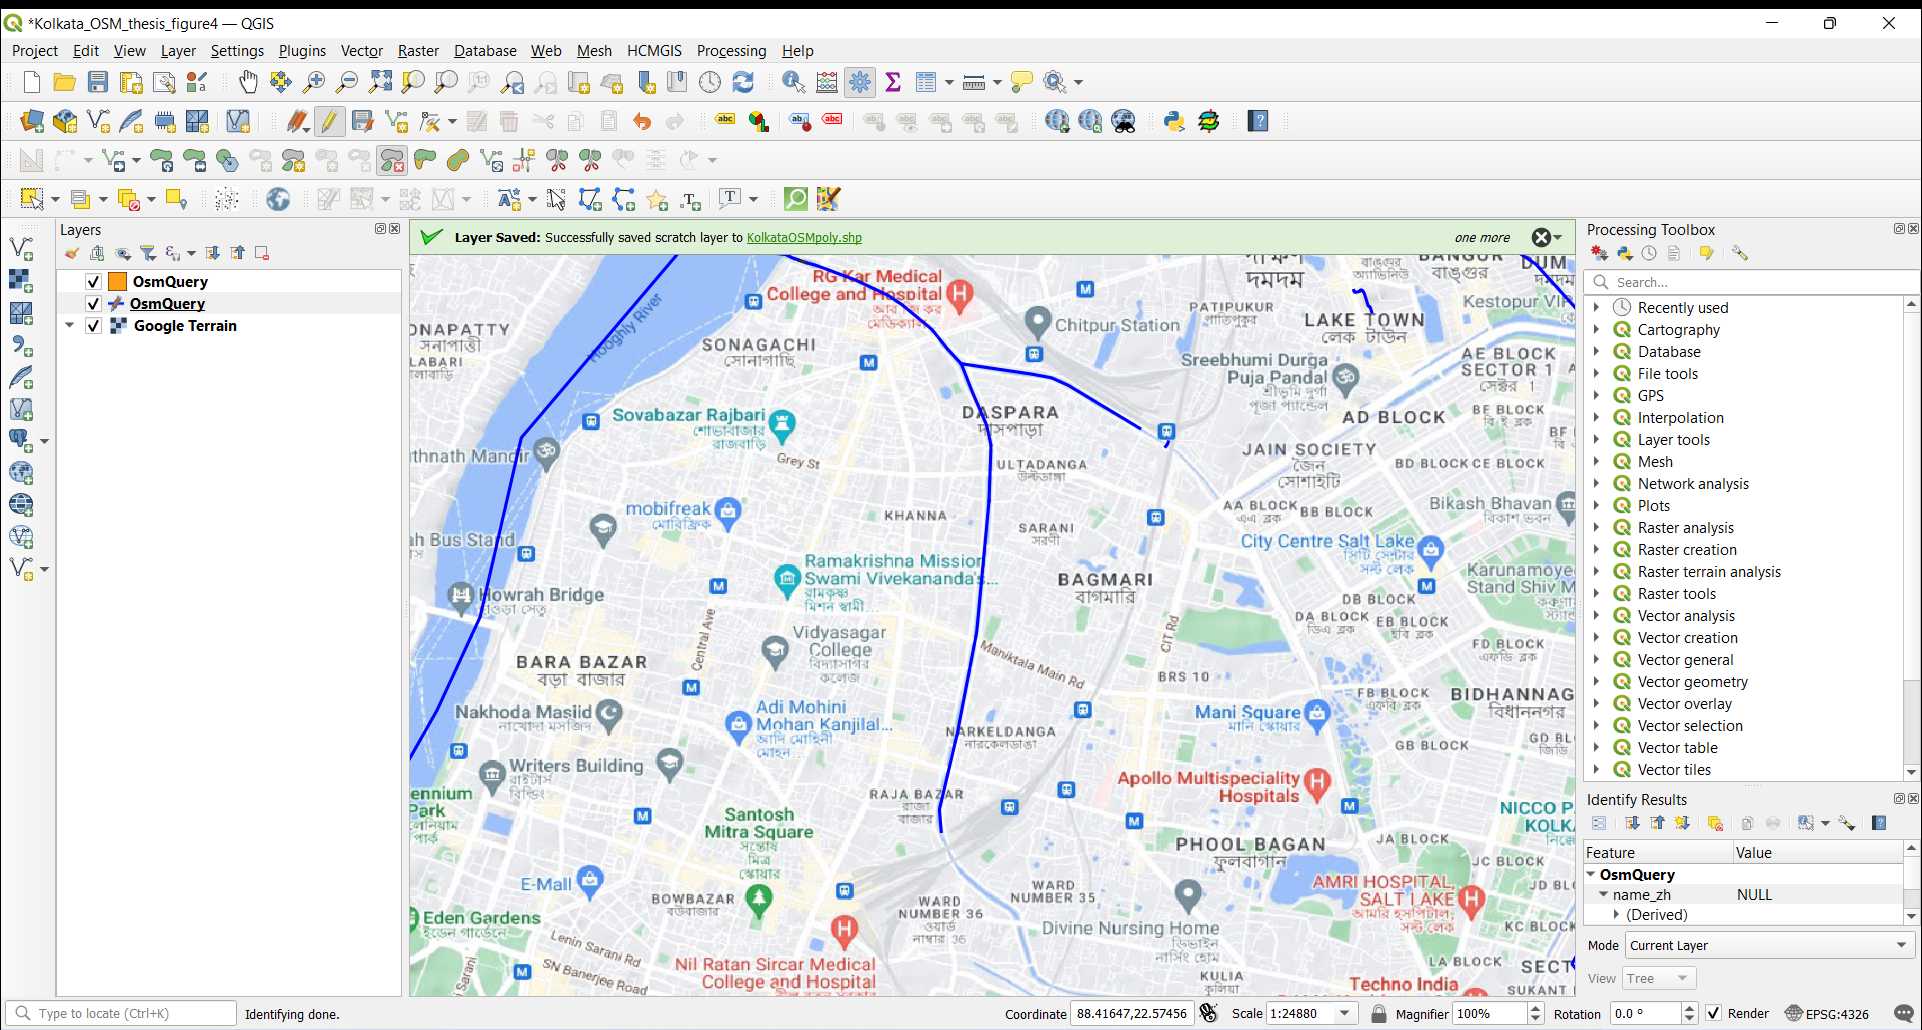
Task: Open the HCMGIS menu
Action: 654,51
